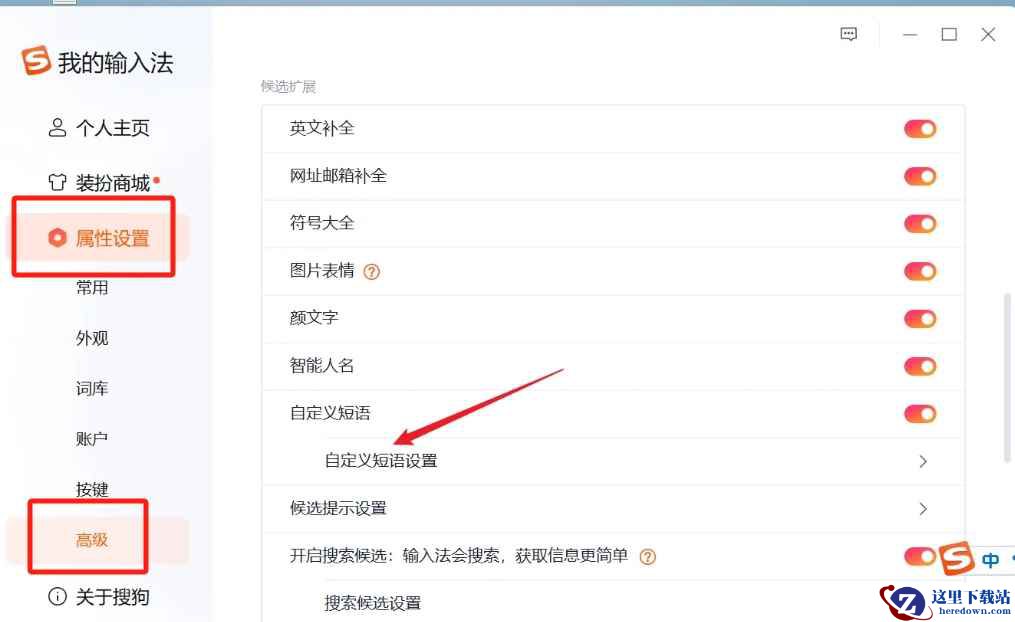Turn off the 智能人名 switch
The image size is (1015, 622).
pos(920,366)
